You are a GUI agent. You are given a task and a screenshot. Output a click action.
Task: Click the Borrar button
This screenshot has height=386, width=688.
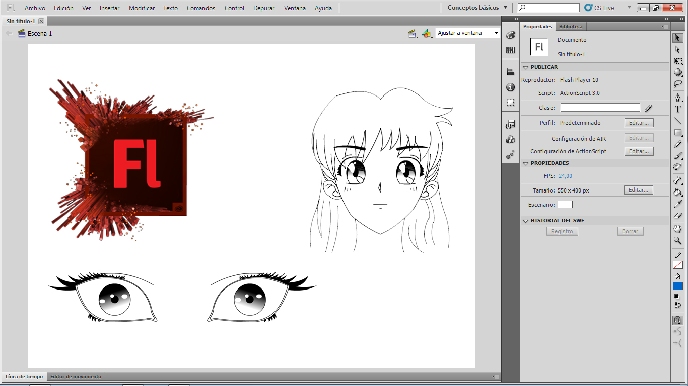click(630, 231)
